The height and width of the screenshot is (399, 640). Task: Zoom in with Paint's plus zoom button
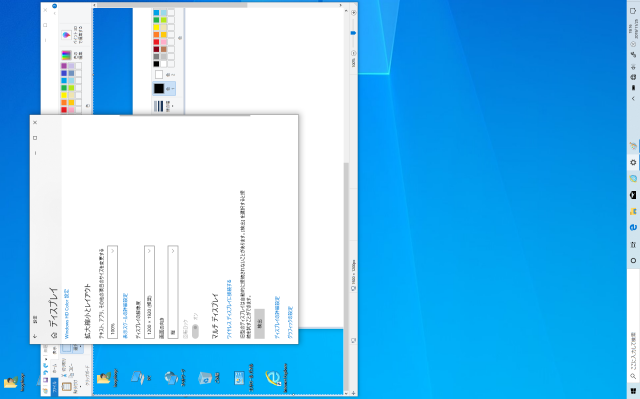(353, 13)
